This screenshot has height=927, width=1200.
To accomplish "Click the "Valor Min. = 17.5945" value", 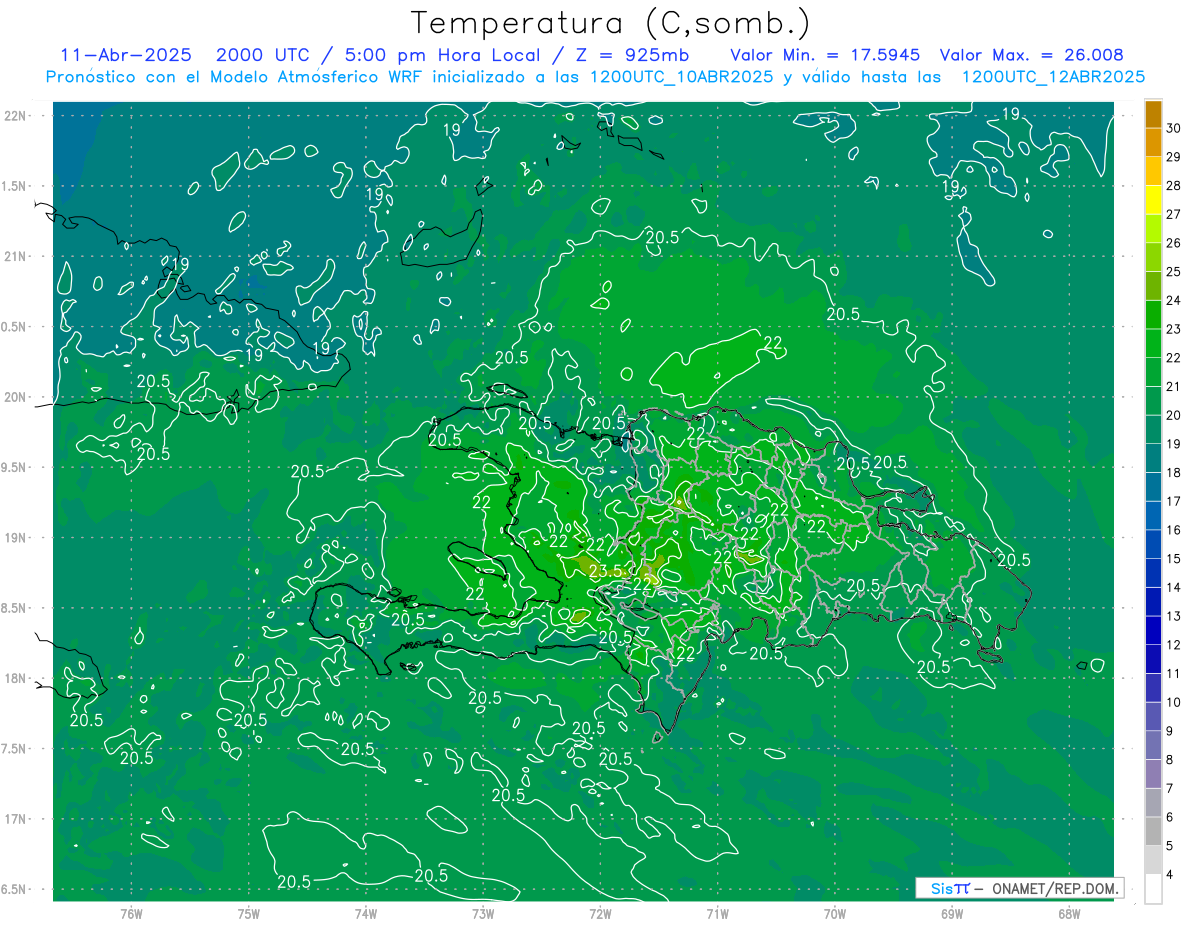I will pyautogui.click(x=823, y=55).
